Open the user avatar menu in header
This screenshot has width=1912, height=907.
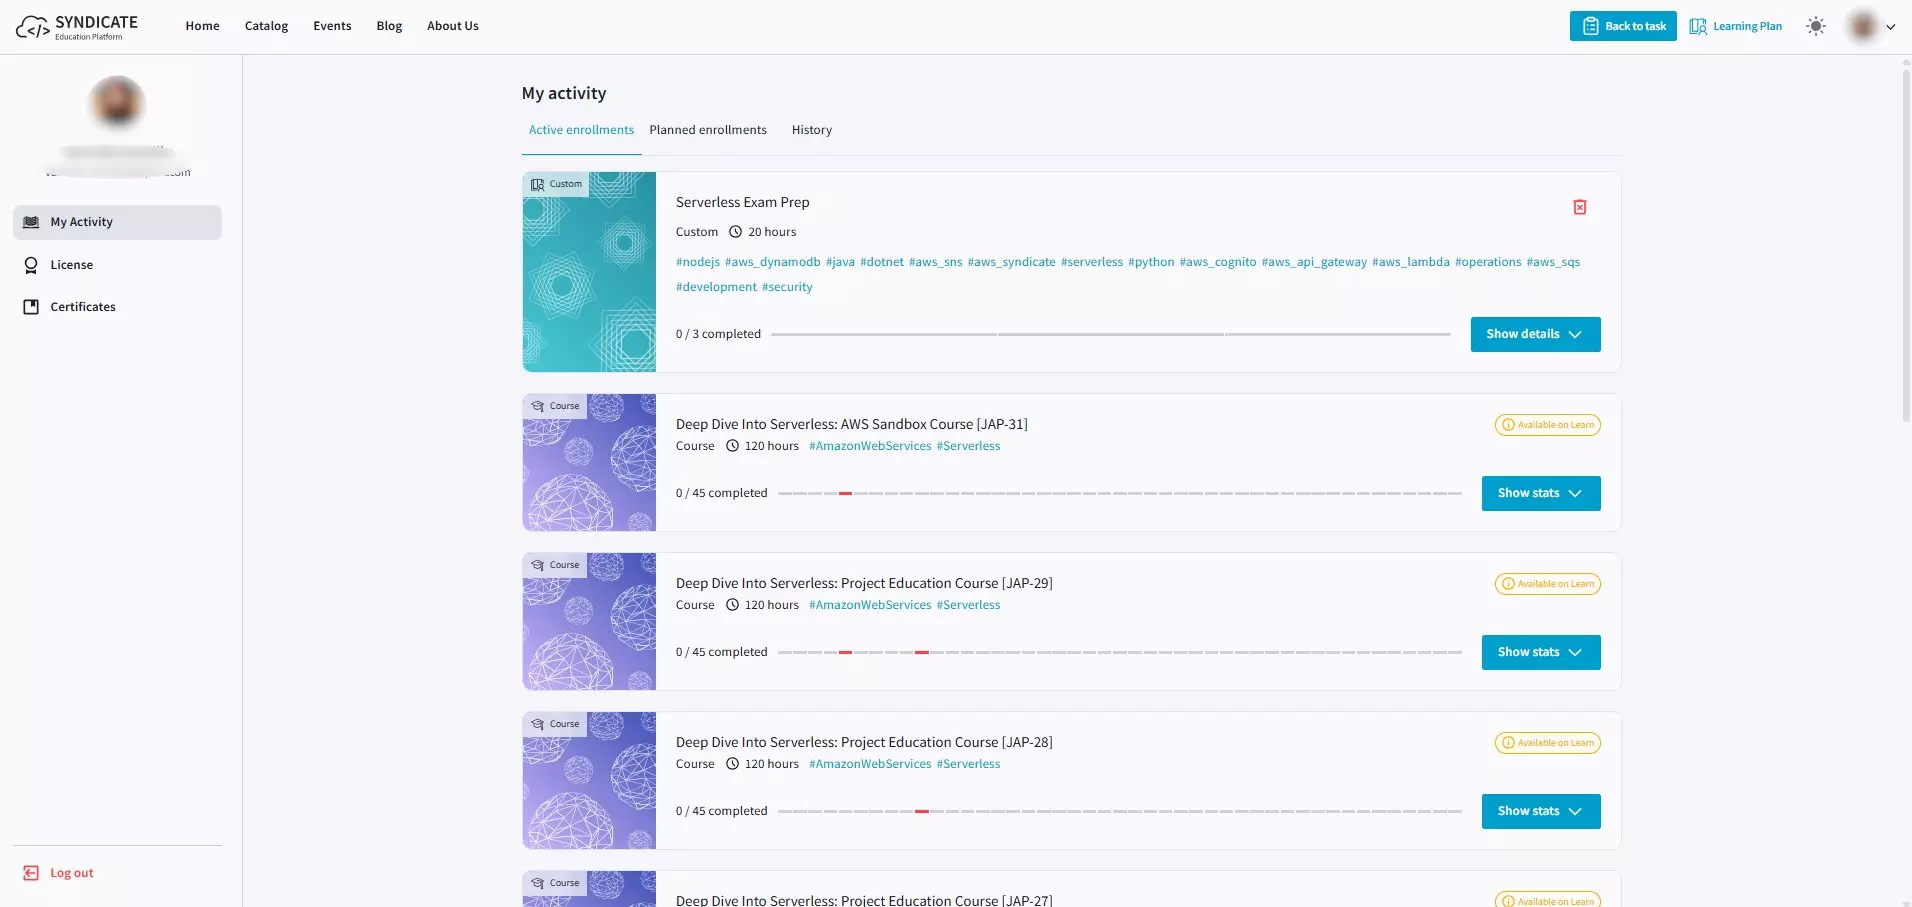(x=1871, y=26)
